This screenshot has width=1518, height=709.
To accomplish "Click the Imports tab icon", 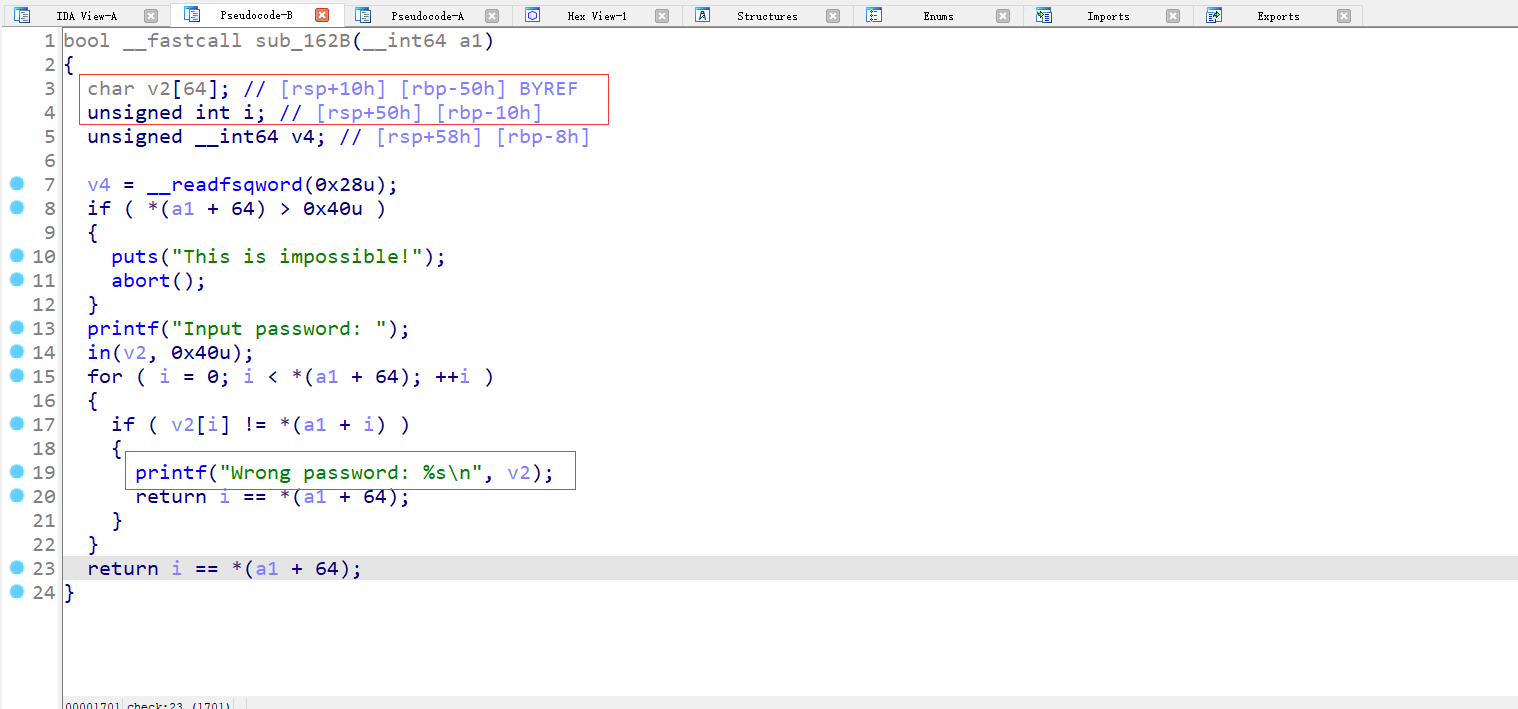I will [x=1044, y=16].
